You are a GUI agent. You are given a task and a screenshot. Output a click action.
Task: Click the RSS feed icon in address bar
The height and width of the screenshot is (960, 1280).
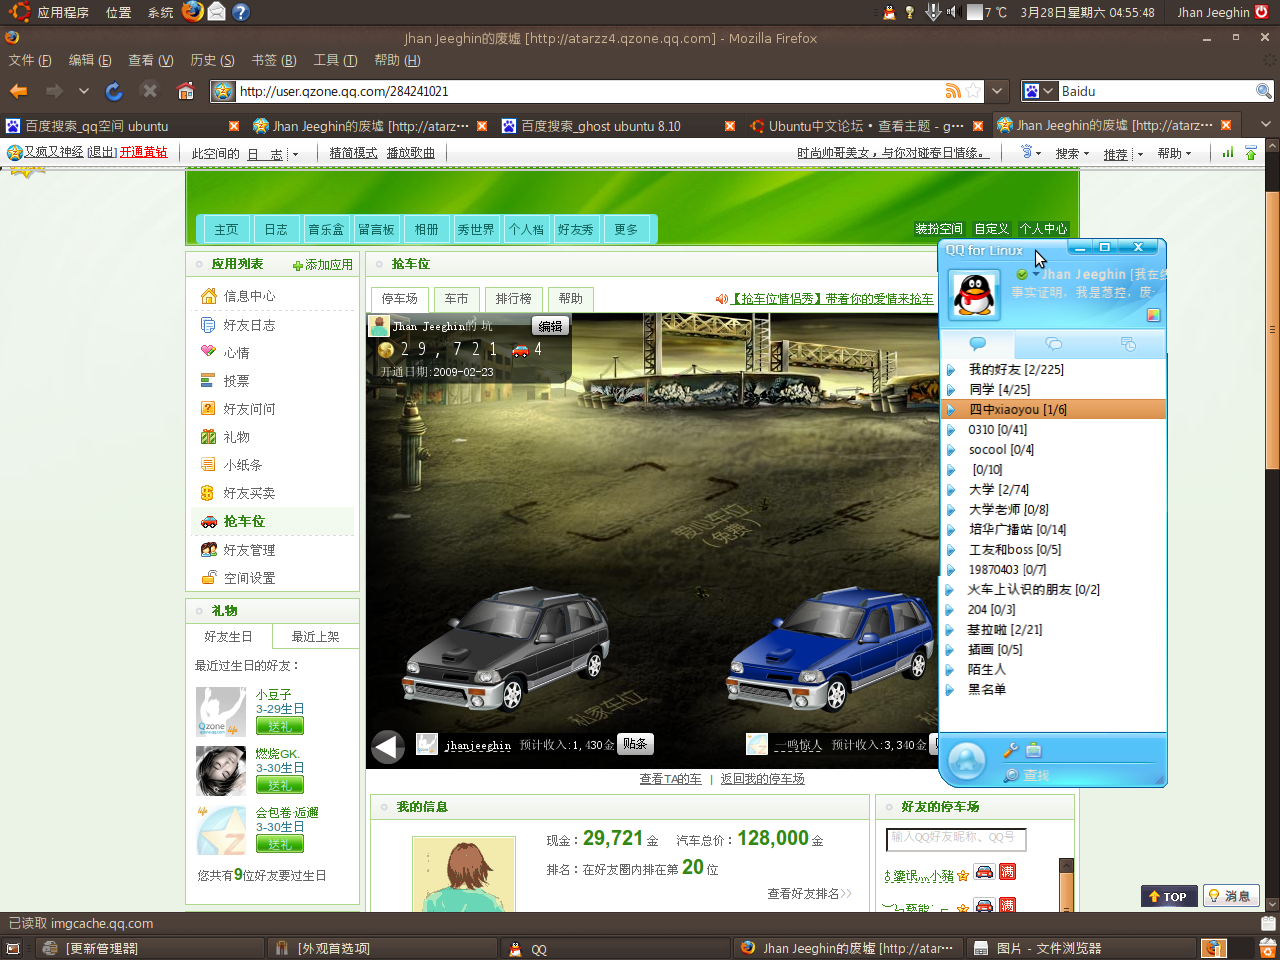coord(953,91)
